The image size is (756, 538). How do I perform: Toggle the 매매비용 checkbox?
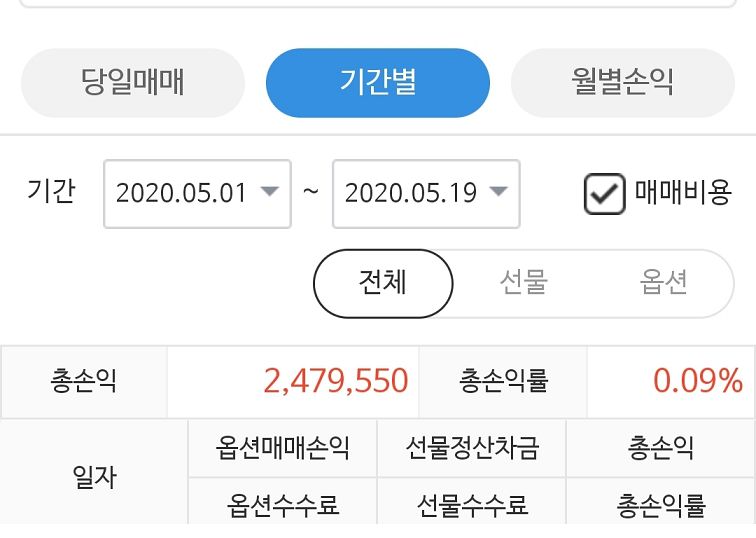click(x=604, y=194)
